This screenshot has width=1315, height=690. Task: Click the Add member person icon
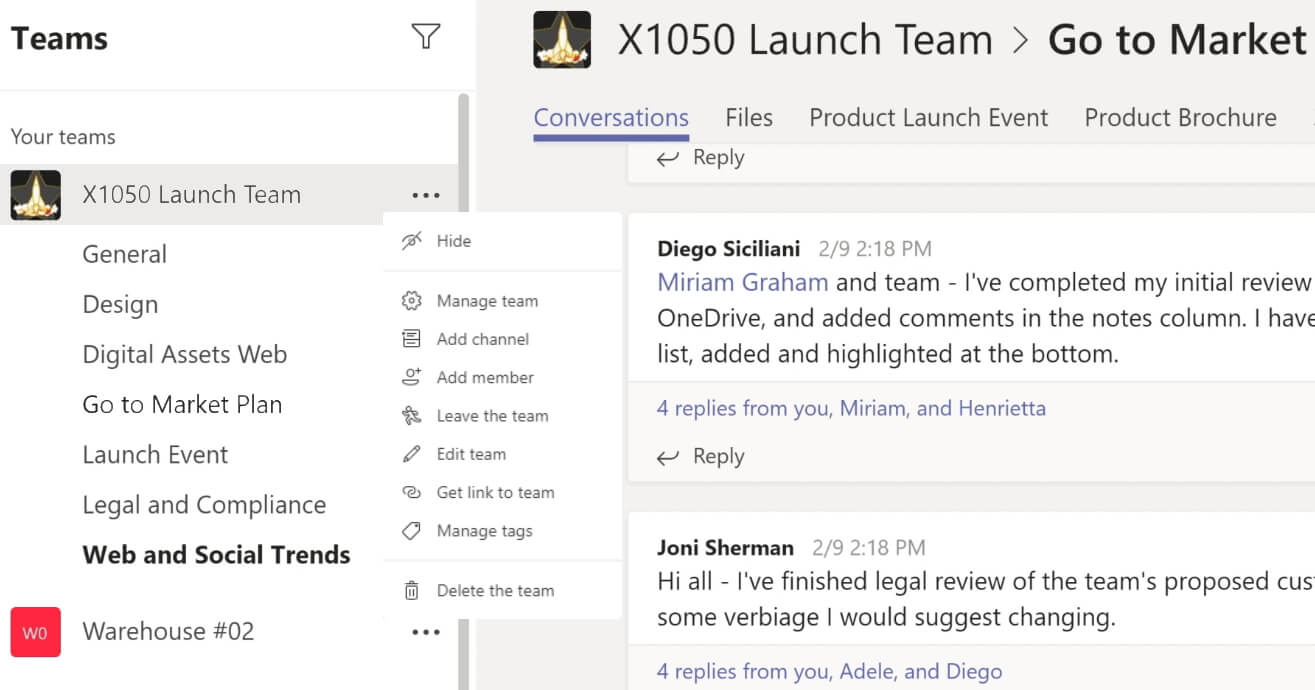(x=411, y=377)
